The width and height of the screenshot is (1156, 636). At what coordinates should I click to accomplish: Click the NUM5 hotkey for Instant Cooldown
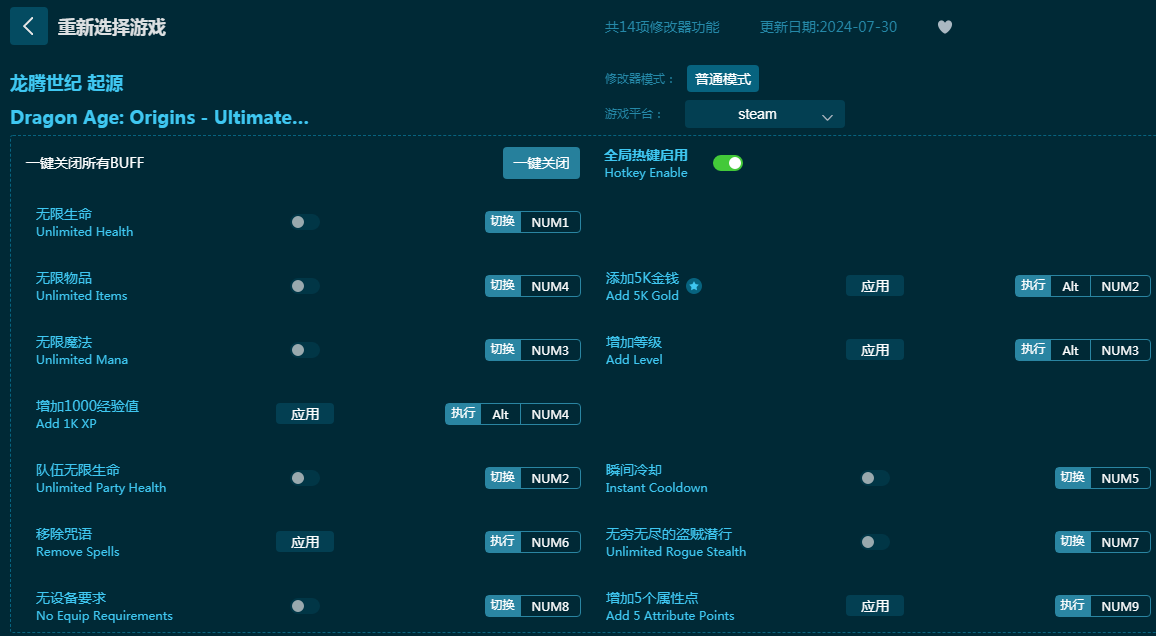coord(1102,478)
